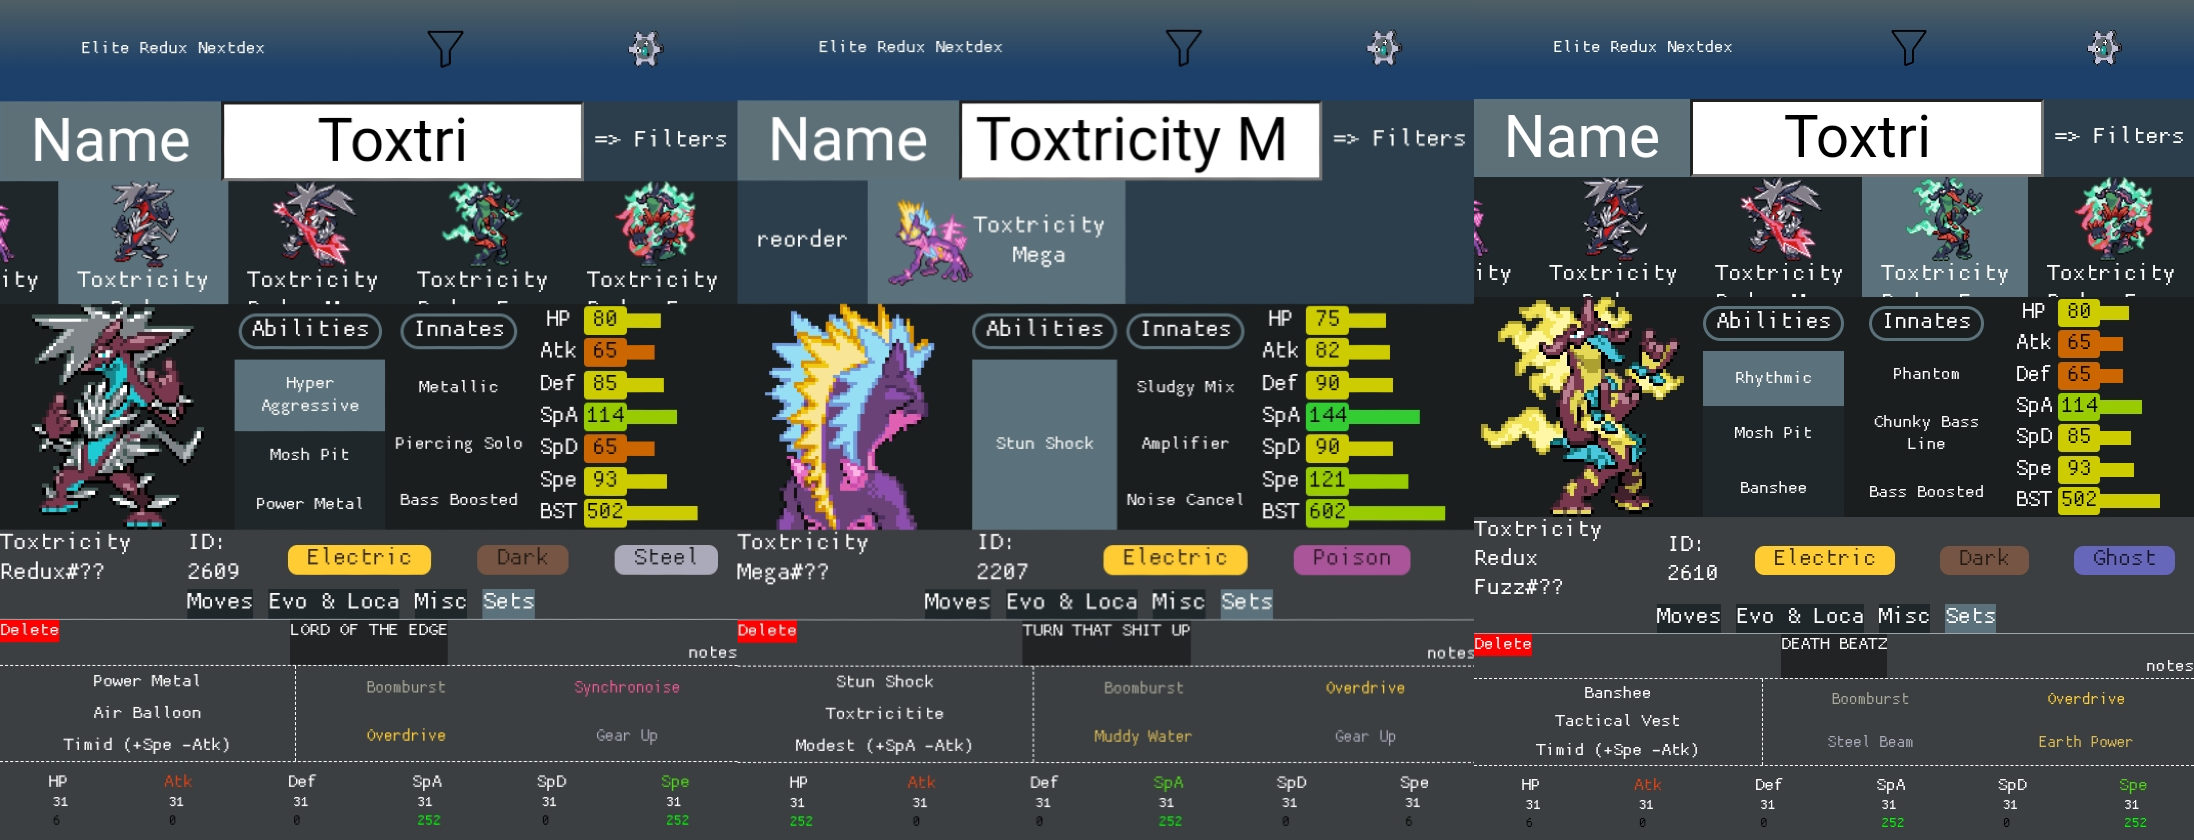Select the "Phantom" innate
Image resolution: width=2194 pixels, height=840 pixels.
[x=1926, y=374]
